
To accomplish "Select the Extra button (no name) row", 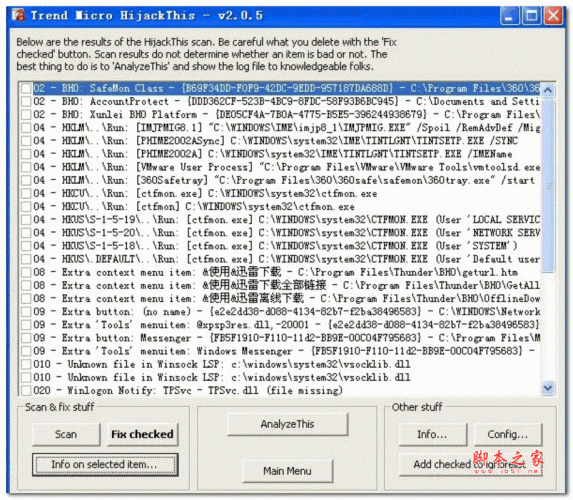I will click(x=286, y=311).
